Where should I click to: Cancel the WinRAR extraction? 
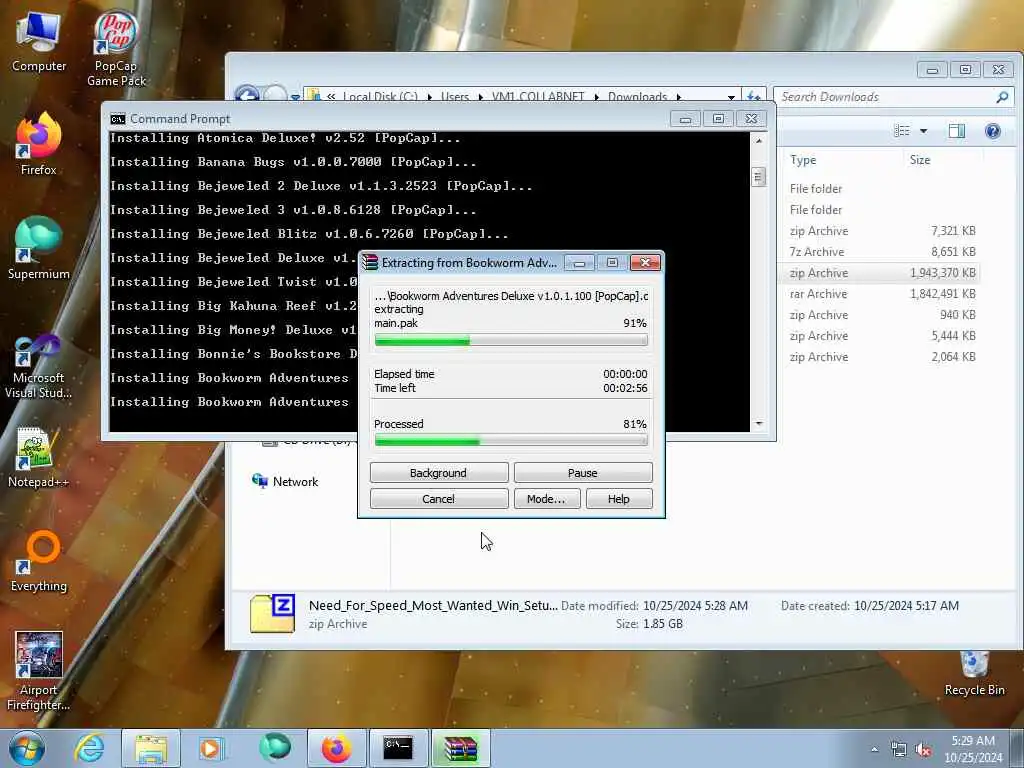click(x=439, y=499)
